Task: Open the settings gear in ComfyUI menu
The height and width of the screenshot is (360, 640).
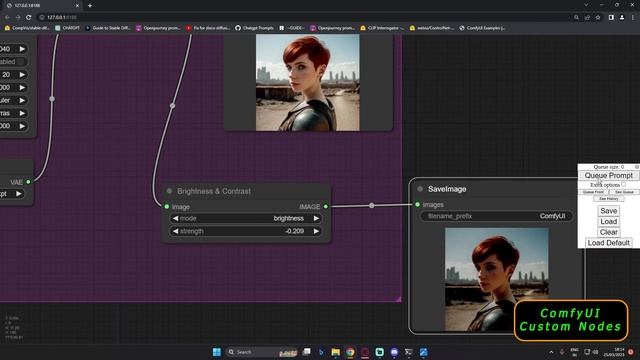Action: pyautogui.click(x=636, y=167)
